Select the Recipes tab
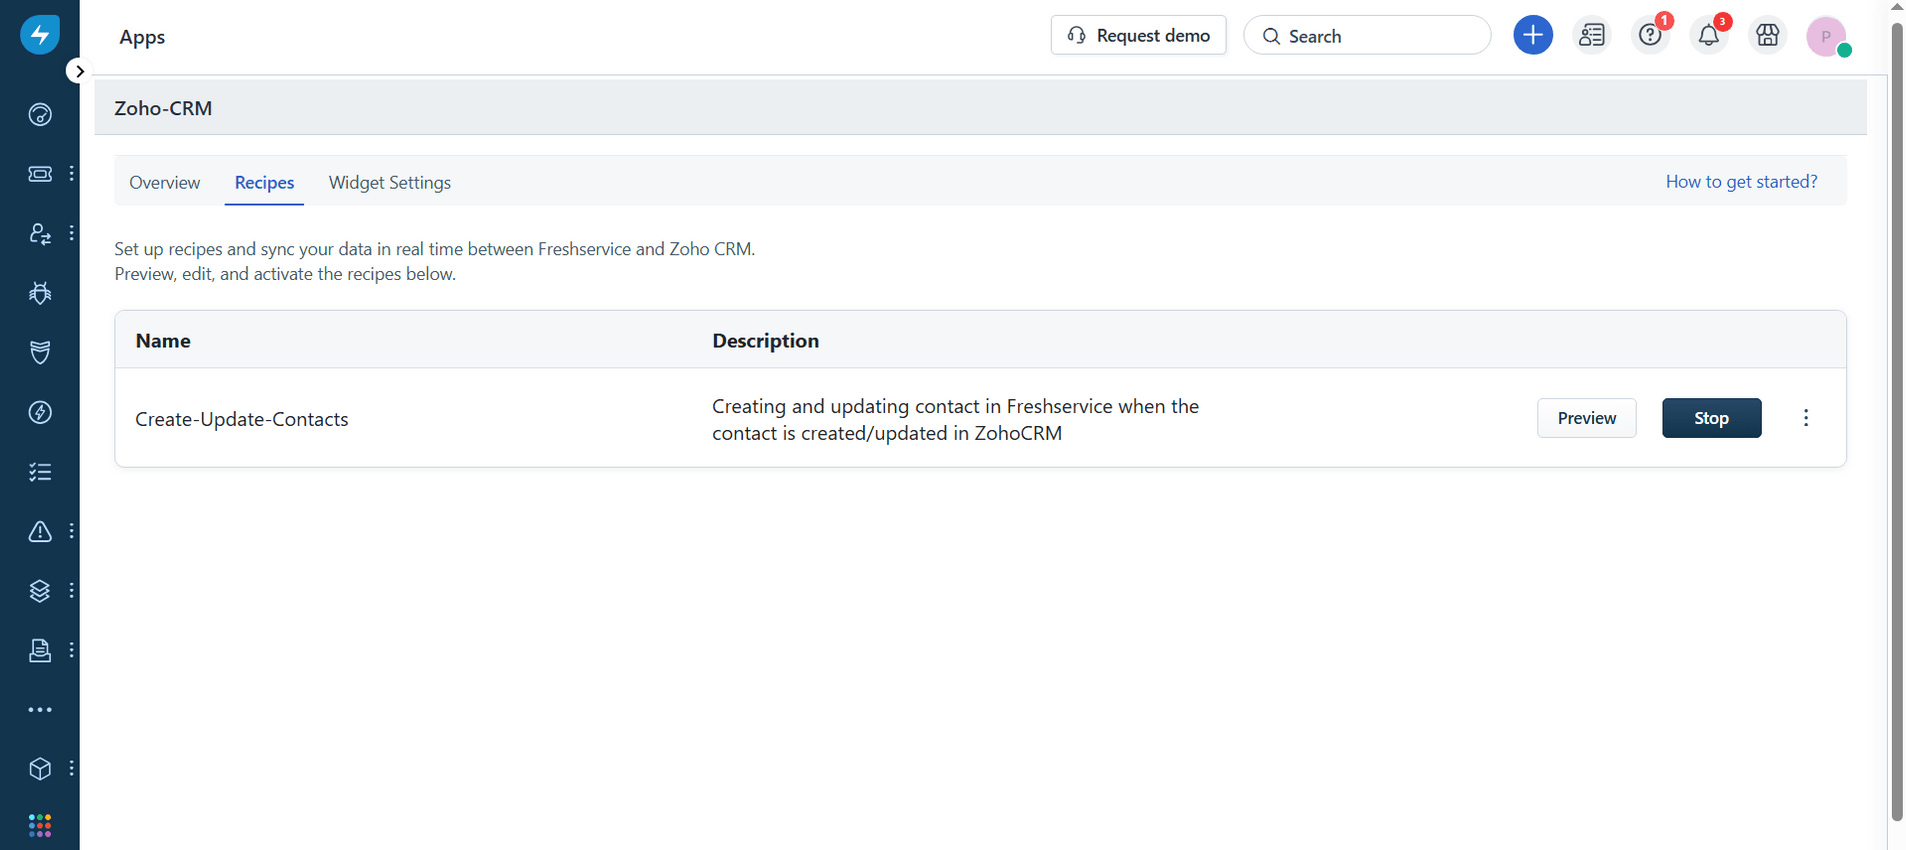 (x=264, y=182)
